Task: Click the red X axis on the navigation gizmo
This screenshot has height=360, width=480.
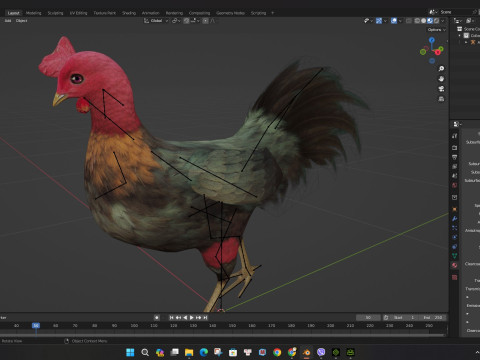Action: pyautogui.click(x=438, y=52)
